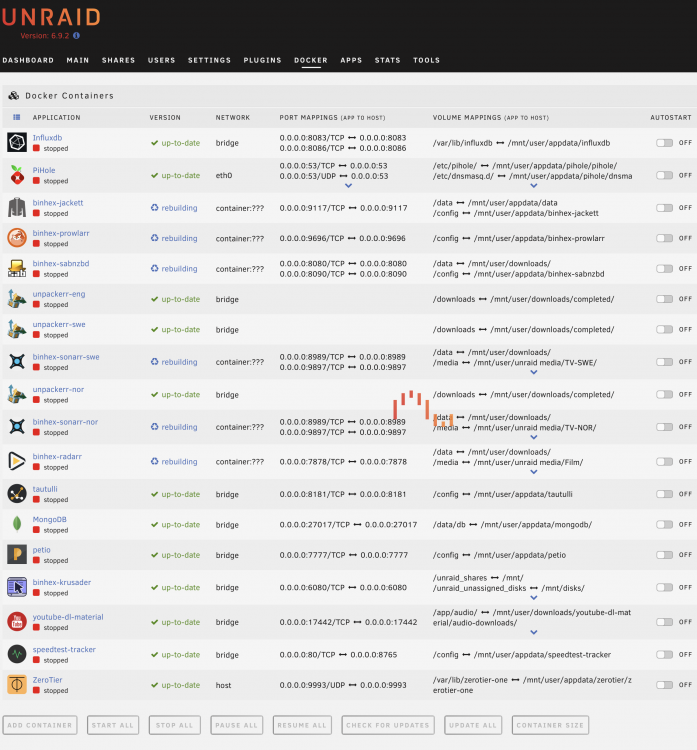Image resolution: width=697 pixels, height=750 pixels.
Task: Click the Start All button
Action: point(113,725)
